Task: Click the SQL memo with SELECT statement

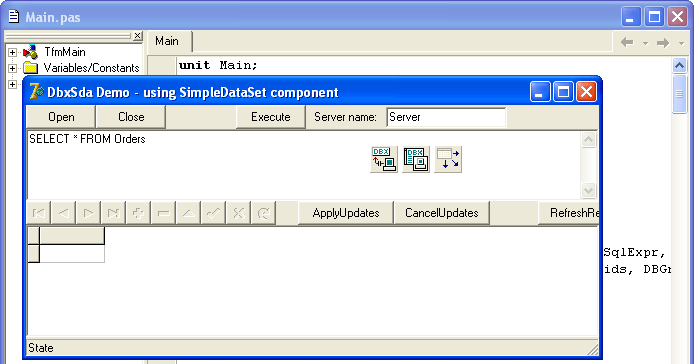Action: coord(304,165)
